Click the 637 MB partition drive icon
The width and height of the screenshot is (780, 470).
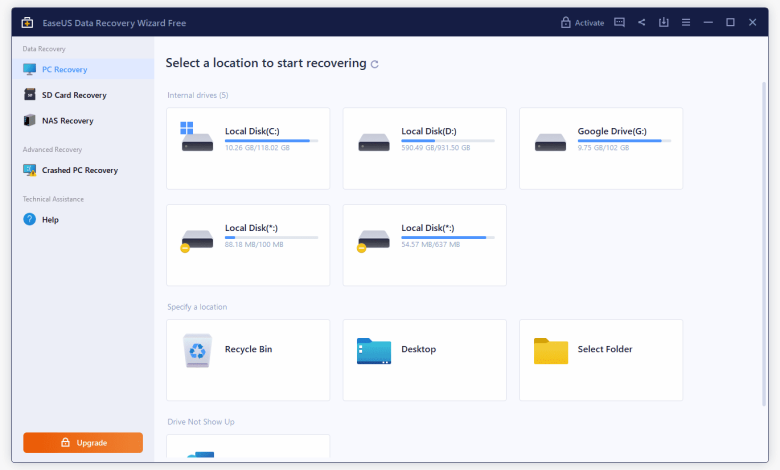tap(373, 241)
